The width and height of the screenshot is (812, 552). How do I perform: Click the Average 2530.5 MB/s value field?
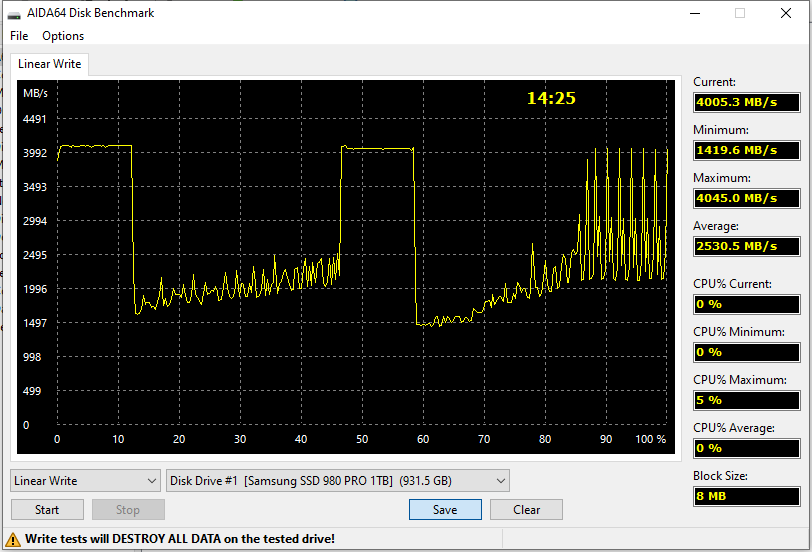pos(747,246)
